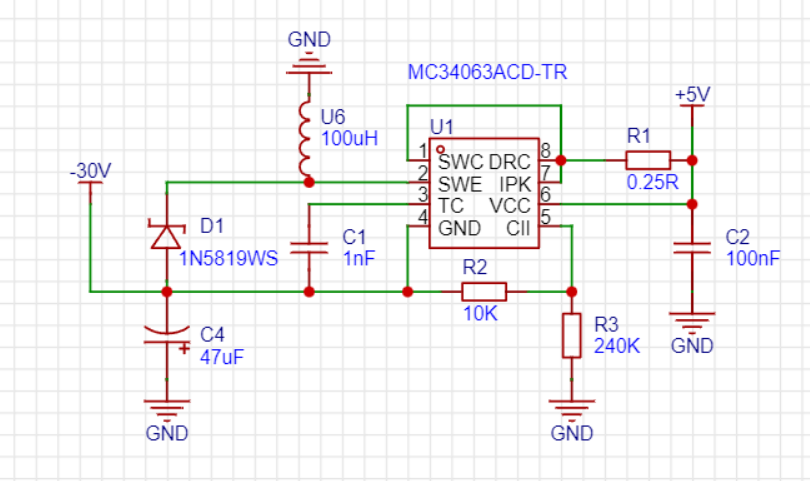Click the TC pin 3 label
This screenshot has width=810, height=481.
pyautogui.click(x=450, y=206)
